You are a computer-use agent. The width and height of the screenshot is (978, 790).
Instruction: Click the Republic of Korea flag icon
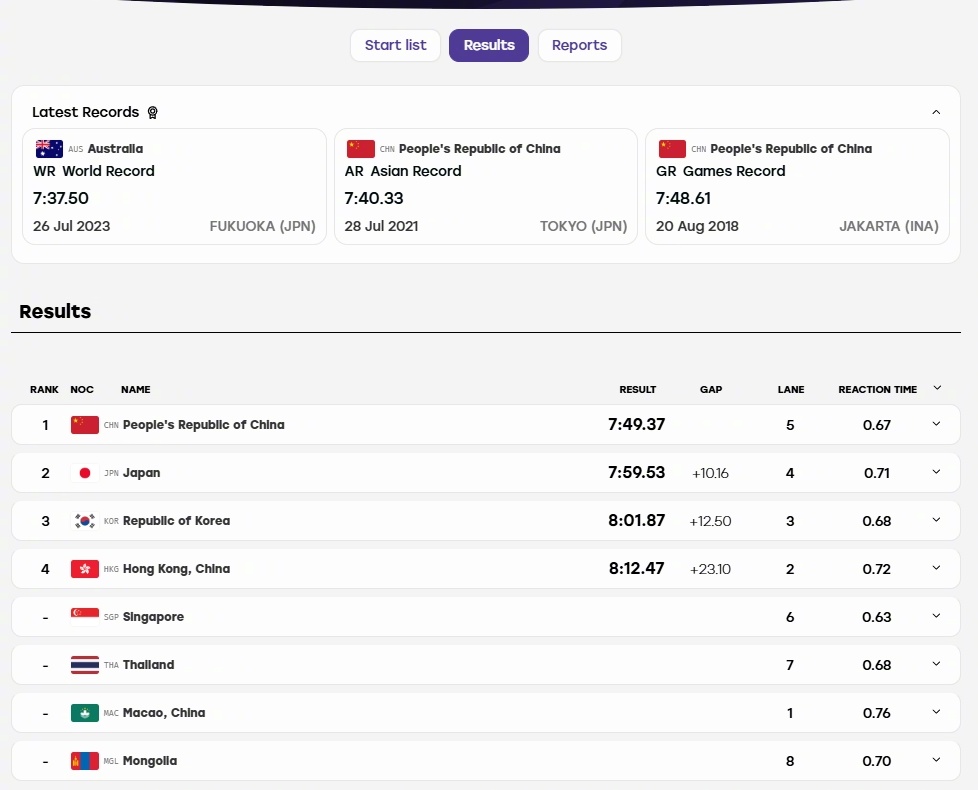pos(85,521)
